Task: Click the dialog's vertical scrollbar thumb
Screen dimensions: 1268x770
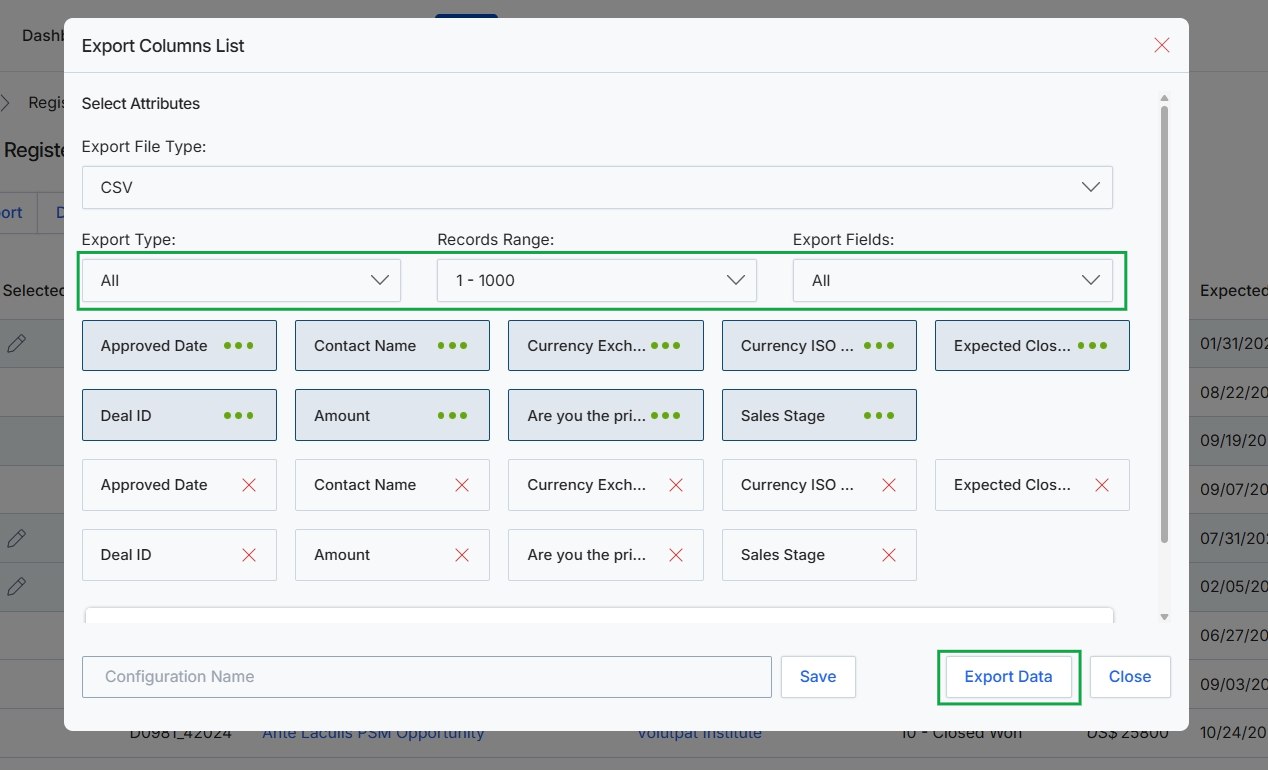Action: click(x=1164, y=324)
